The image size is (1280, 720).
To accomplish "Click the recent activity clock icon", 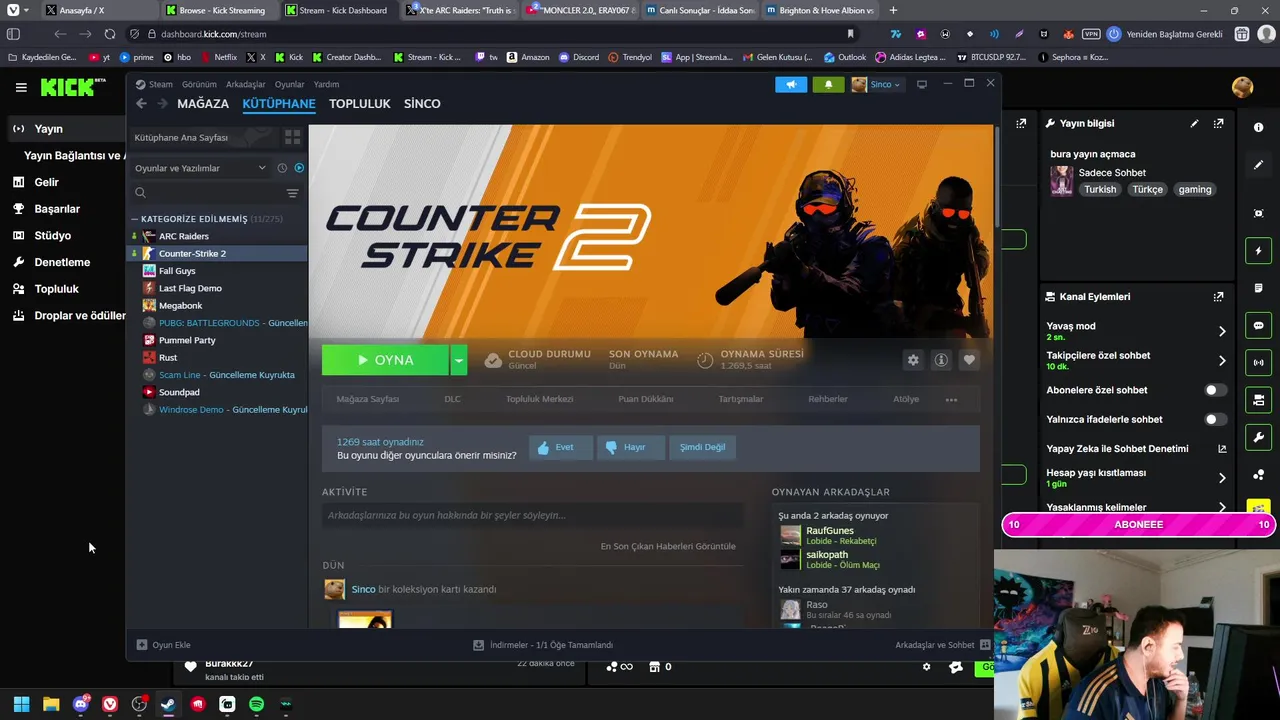I will [x=282, y=168].
